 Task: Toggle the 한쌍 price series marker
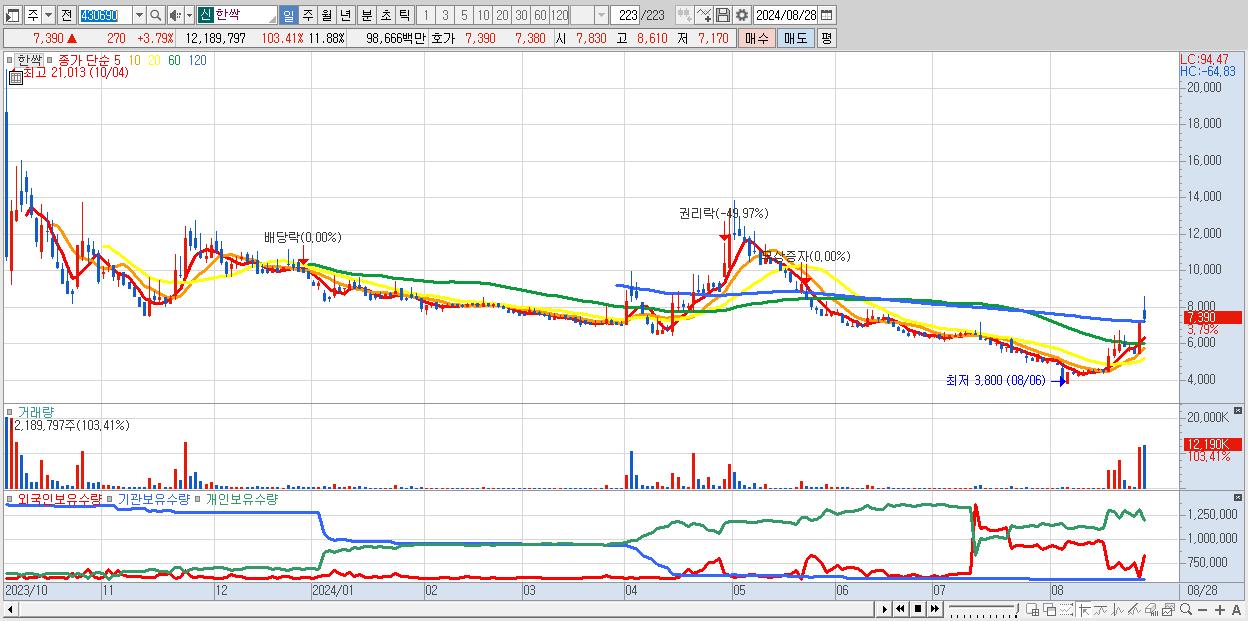pyautogui.click(x=11, y=60)
